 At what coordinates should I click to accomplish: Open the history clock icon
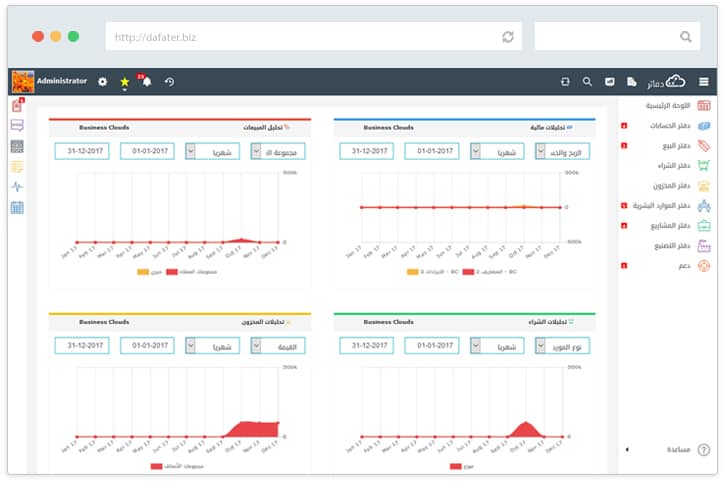(169, 81)
